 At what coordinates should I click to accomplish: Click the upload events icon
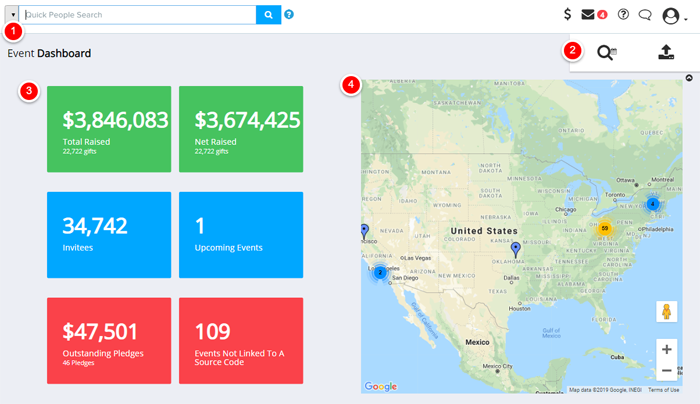click(666, 52)
